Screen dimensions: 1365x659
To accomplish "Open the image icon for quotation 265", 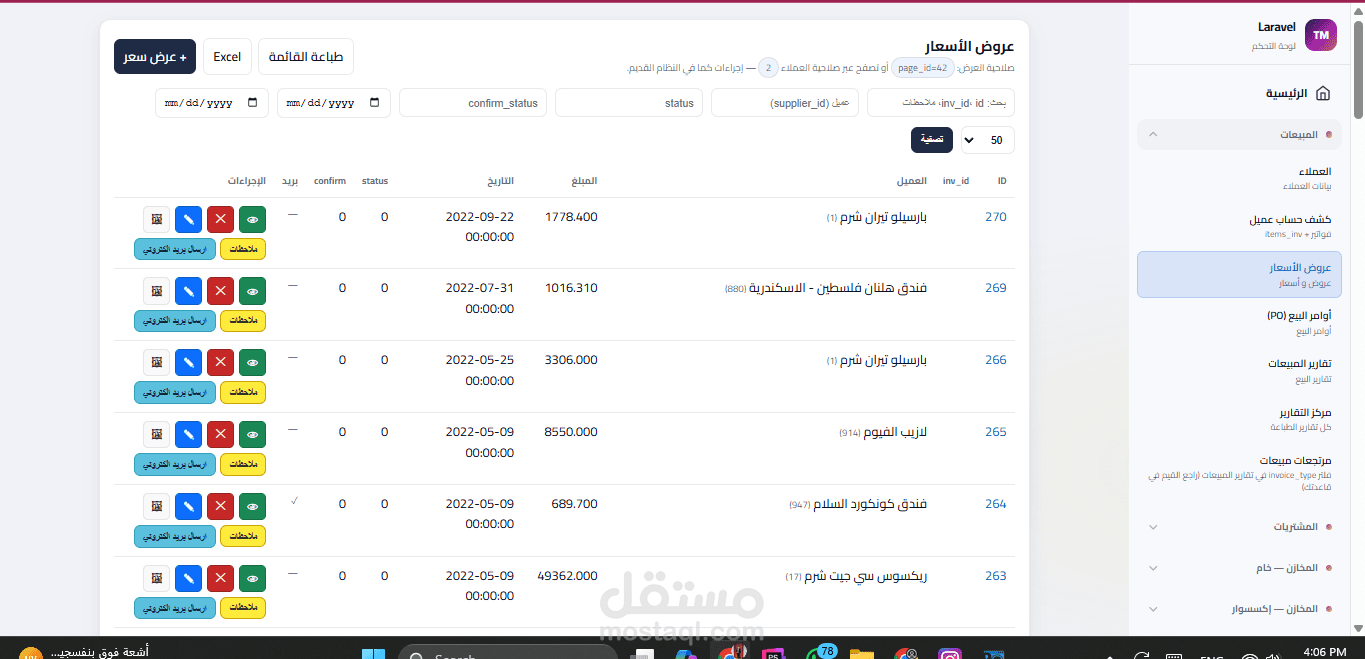I will click(156, 436).
